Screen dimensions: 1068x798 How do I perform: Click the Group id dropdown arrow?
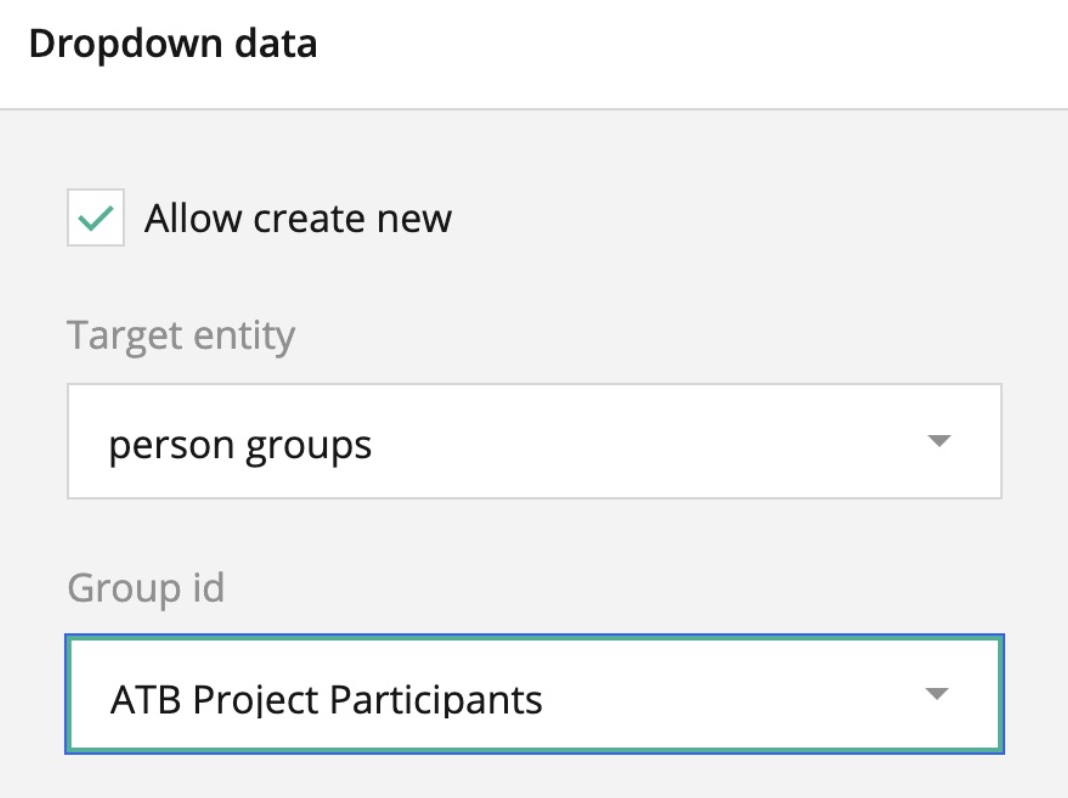[x=937, y=694]
